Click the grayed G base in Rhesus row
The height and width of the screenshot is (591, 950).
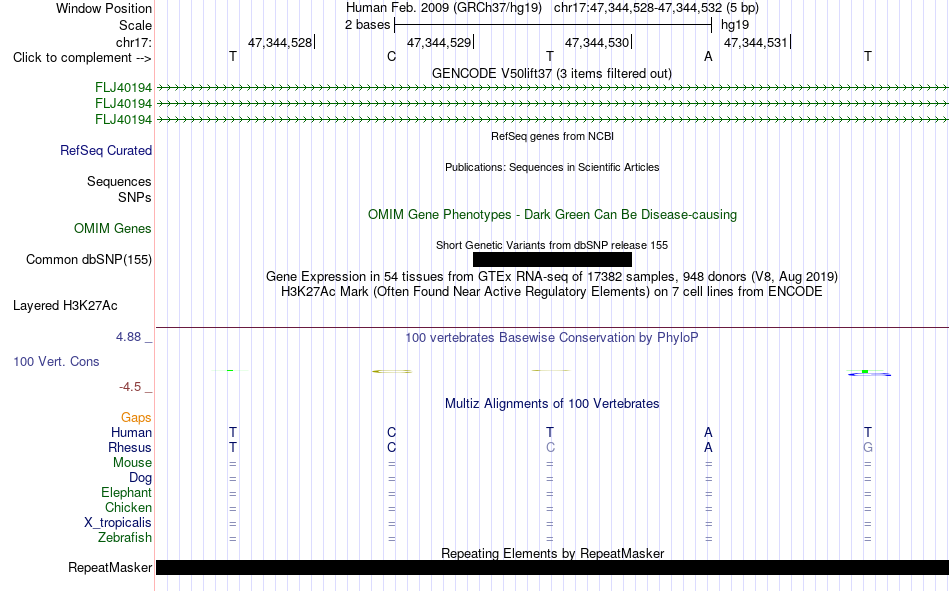click(868, 447)
